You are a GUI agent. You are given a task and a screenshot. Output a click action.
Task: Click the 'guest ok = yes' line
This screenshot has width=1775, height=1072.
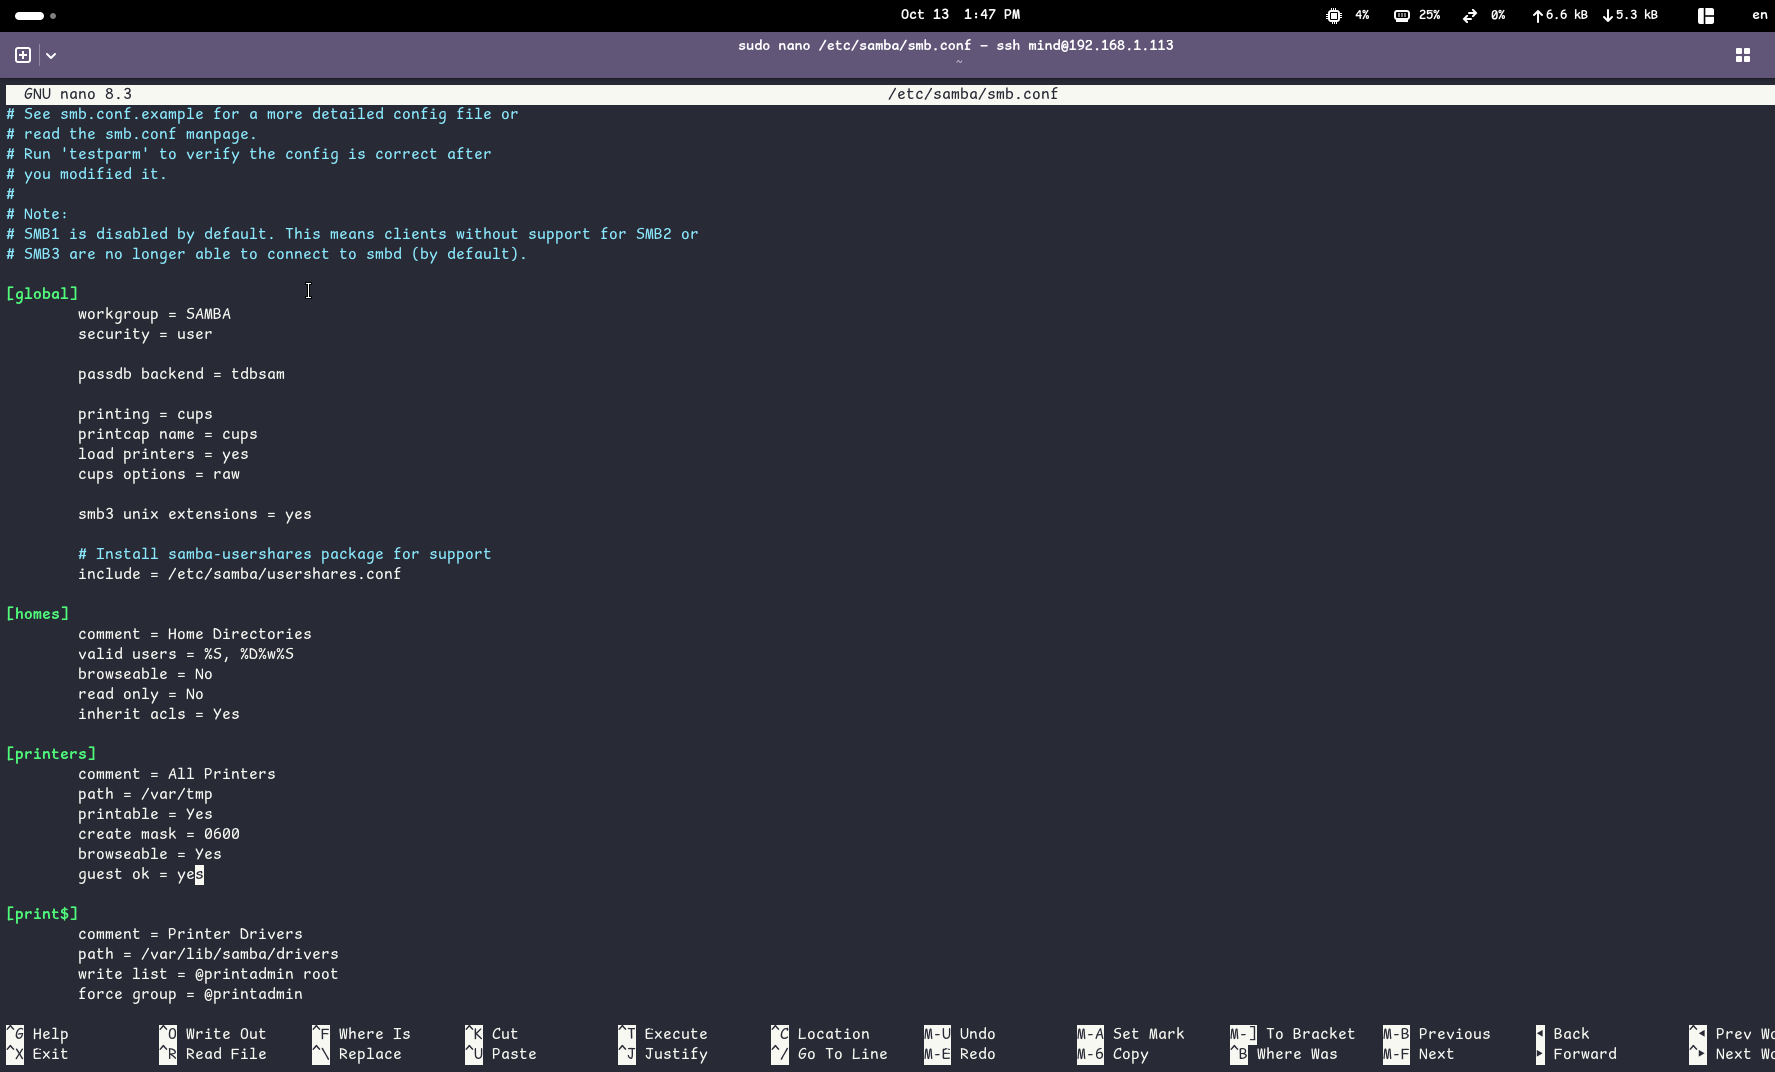click(x=140, y=874)
